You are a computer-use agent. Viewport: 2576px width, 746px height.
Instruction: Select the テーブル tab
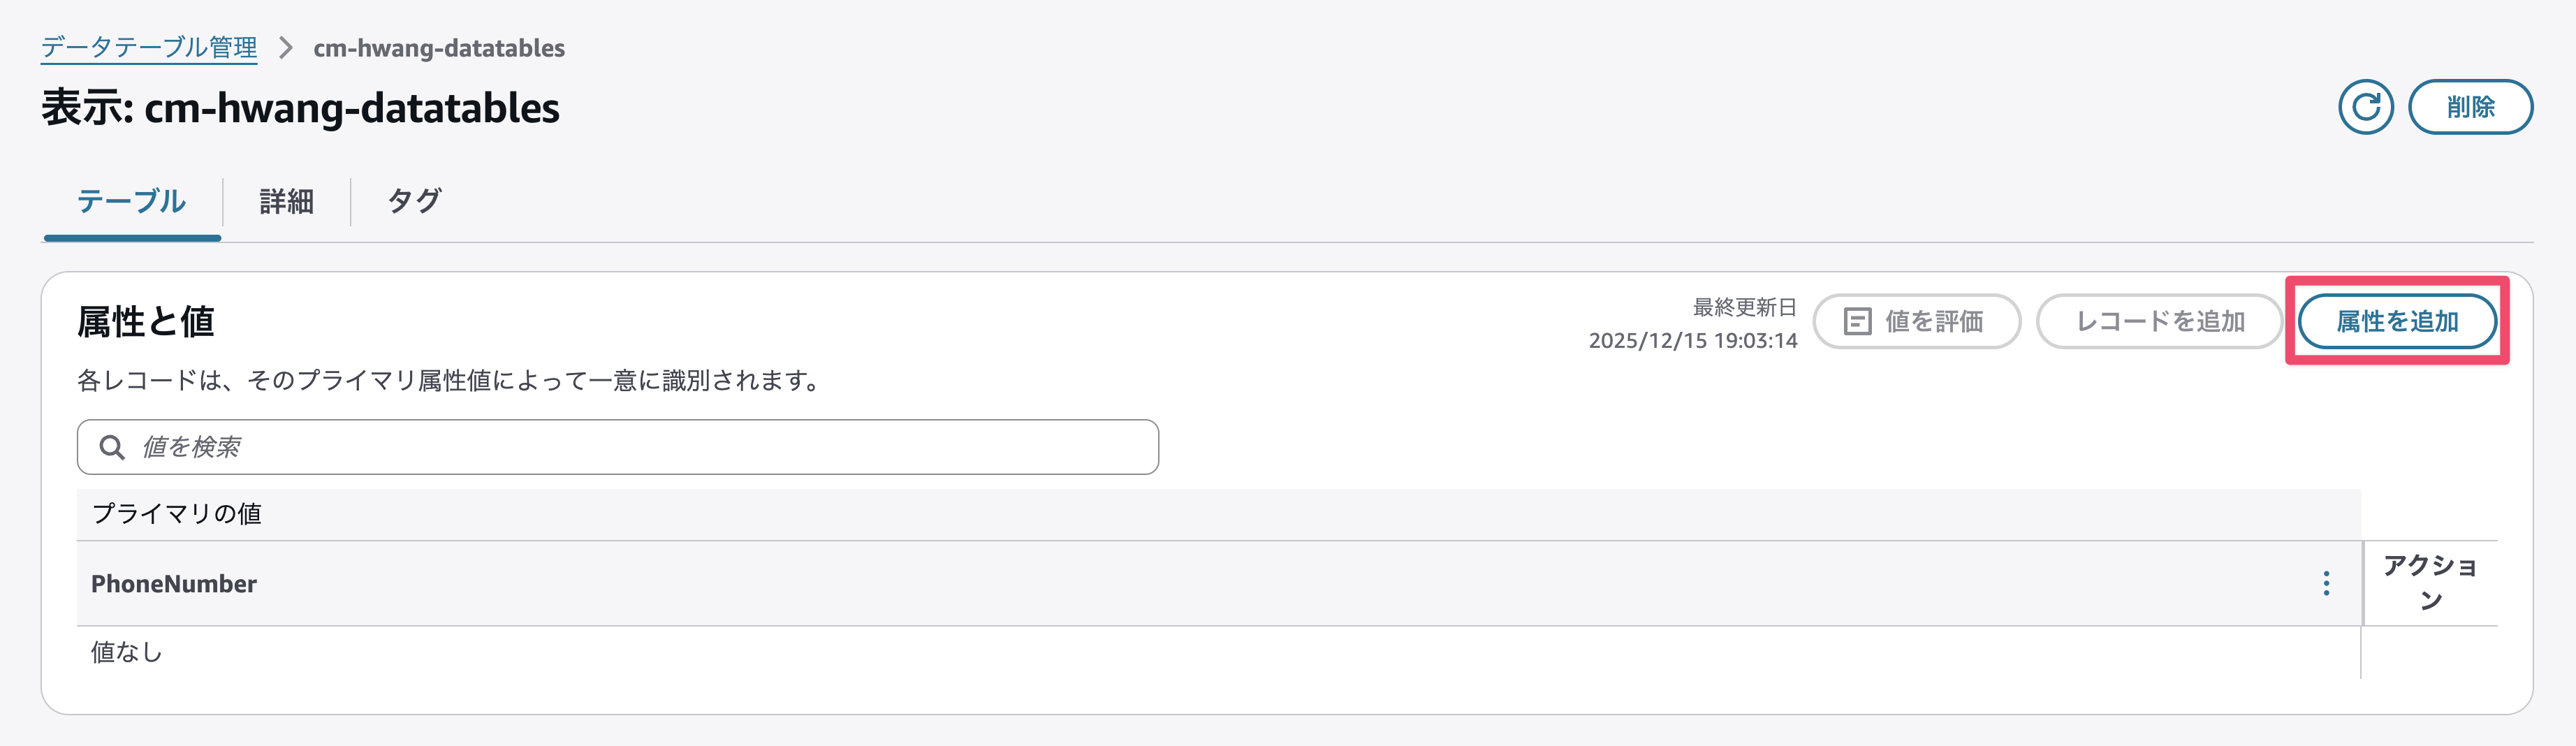(x=131, y=201)
